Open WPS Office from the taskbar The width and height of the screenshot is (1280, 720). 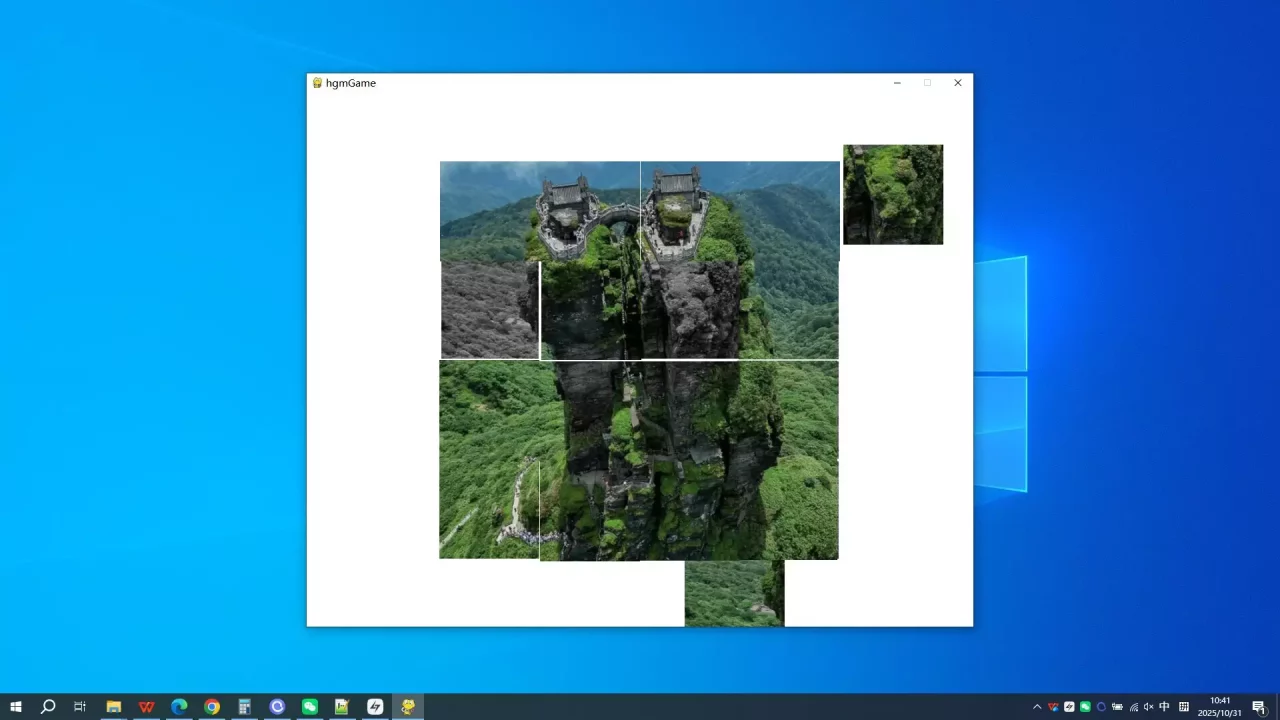pyautogui.click(x=146, y=707)
